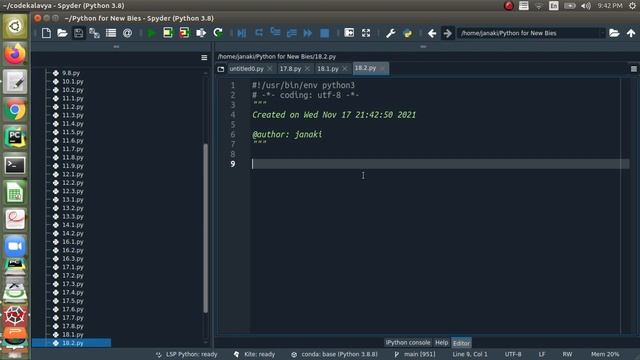Screen dimensions: 640x360
Task: Select 17.7.py in file explorer
Action: click(x=72, y=318)
